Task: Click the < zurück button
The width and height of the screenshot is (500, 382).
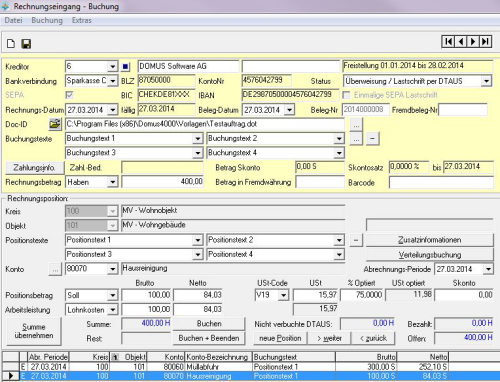Action: click(373, 338)
